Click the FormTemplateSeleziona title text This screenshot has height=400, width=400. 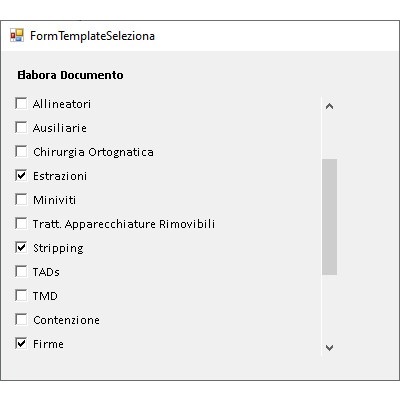pyautogui.click(x=92, y=36)
